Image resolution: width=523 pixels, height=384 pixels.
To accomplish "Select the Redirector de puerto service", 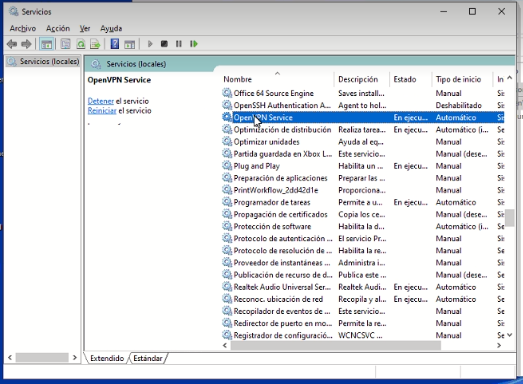I will (363, 323).
